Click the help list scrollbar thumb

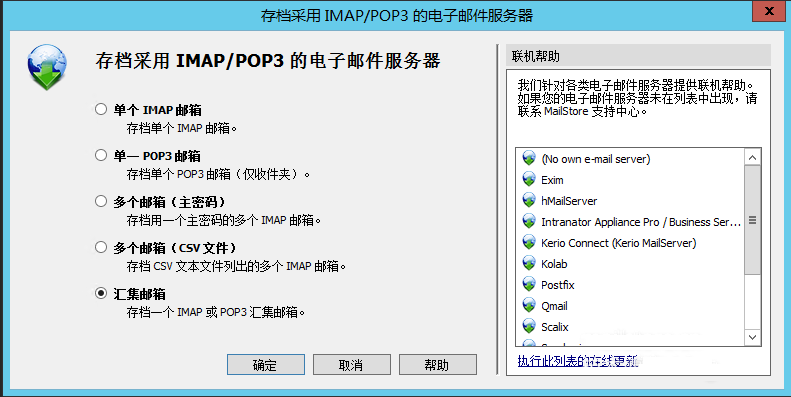tap(752, 220)
